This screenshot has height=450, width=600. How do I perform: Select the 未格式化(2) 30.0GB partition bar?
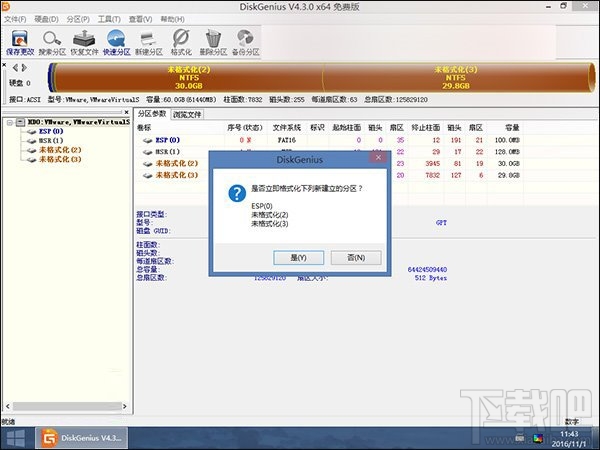[189, 78]
